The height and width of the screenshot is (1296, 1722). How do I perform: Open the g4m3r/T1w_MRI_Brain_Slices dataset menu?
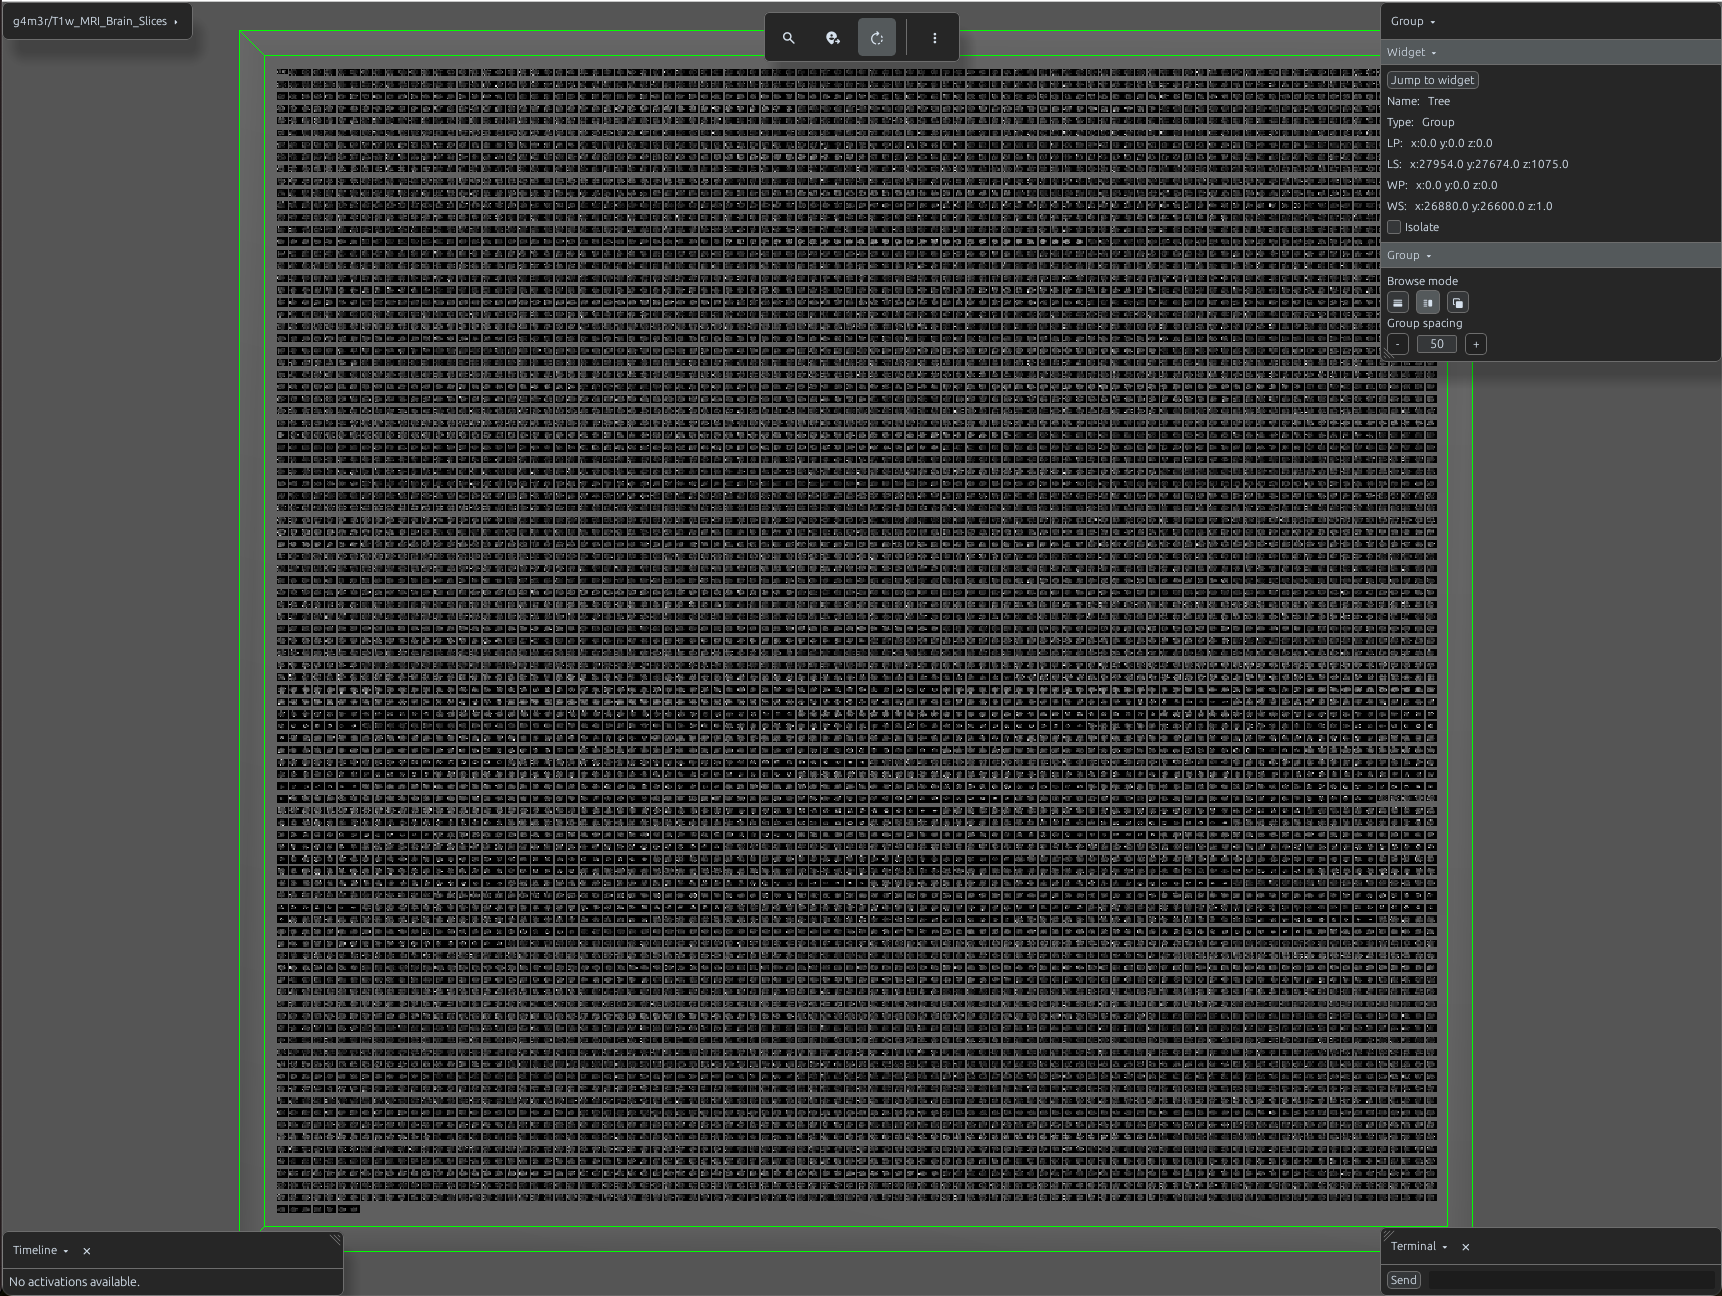(96, 21)
